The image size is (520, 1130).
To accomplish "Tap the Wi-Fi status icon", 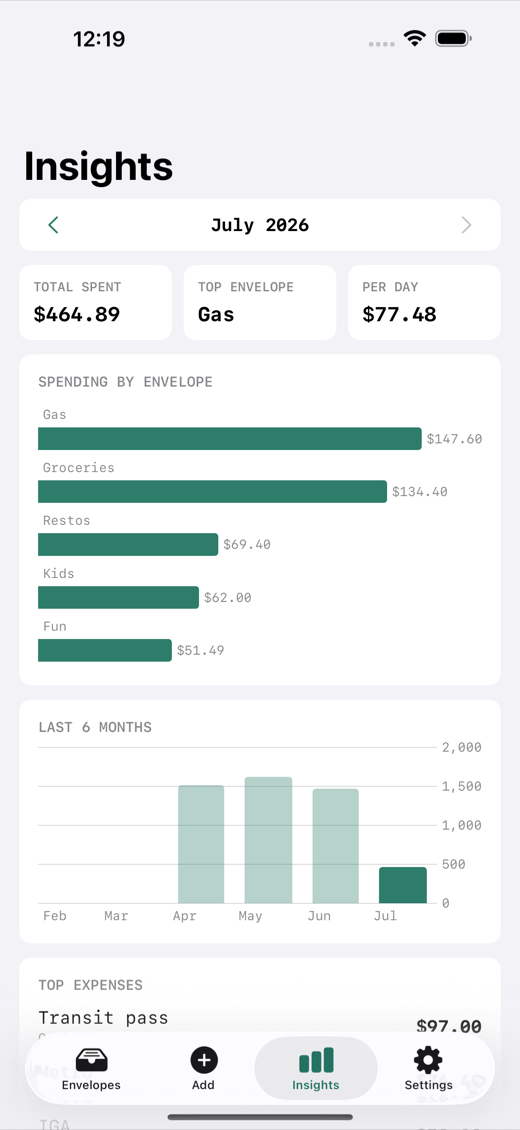I will [x=415, y=38].
